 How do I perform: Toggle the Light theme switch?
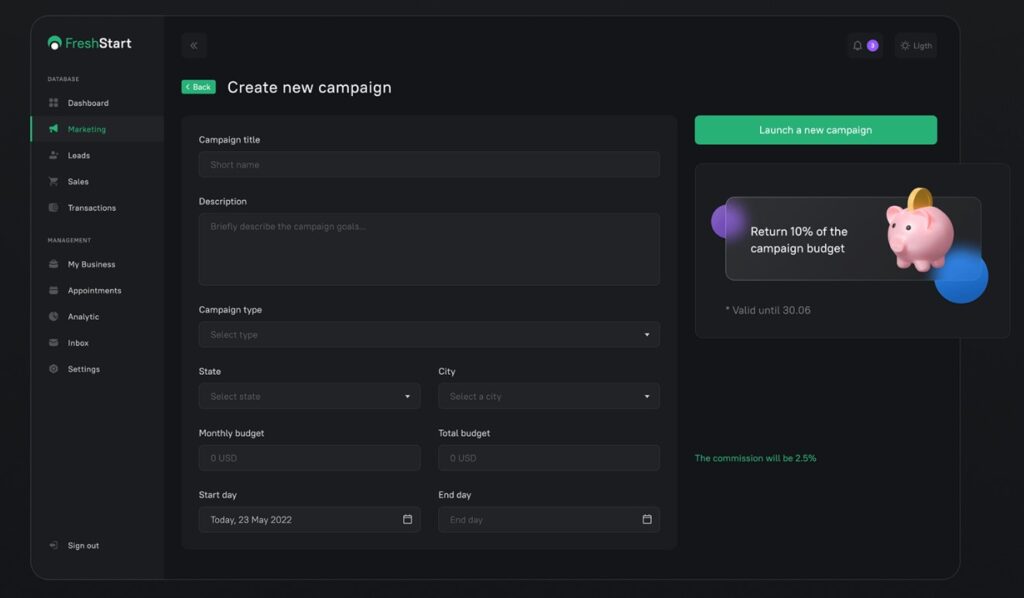916,46
